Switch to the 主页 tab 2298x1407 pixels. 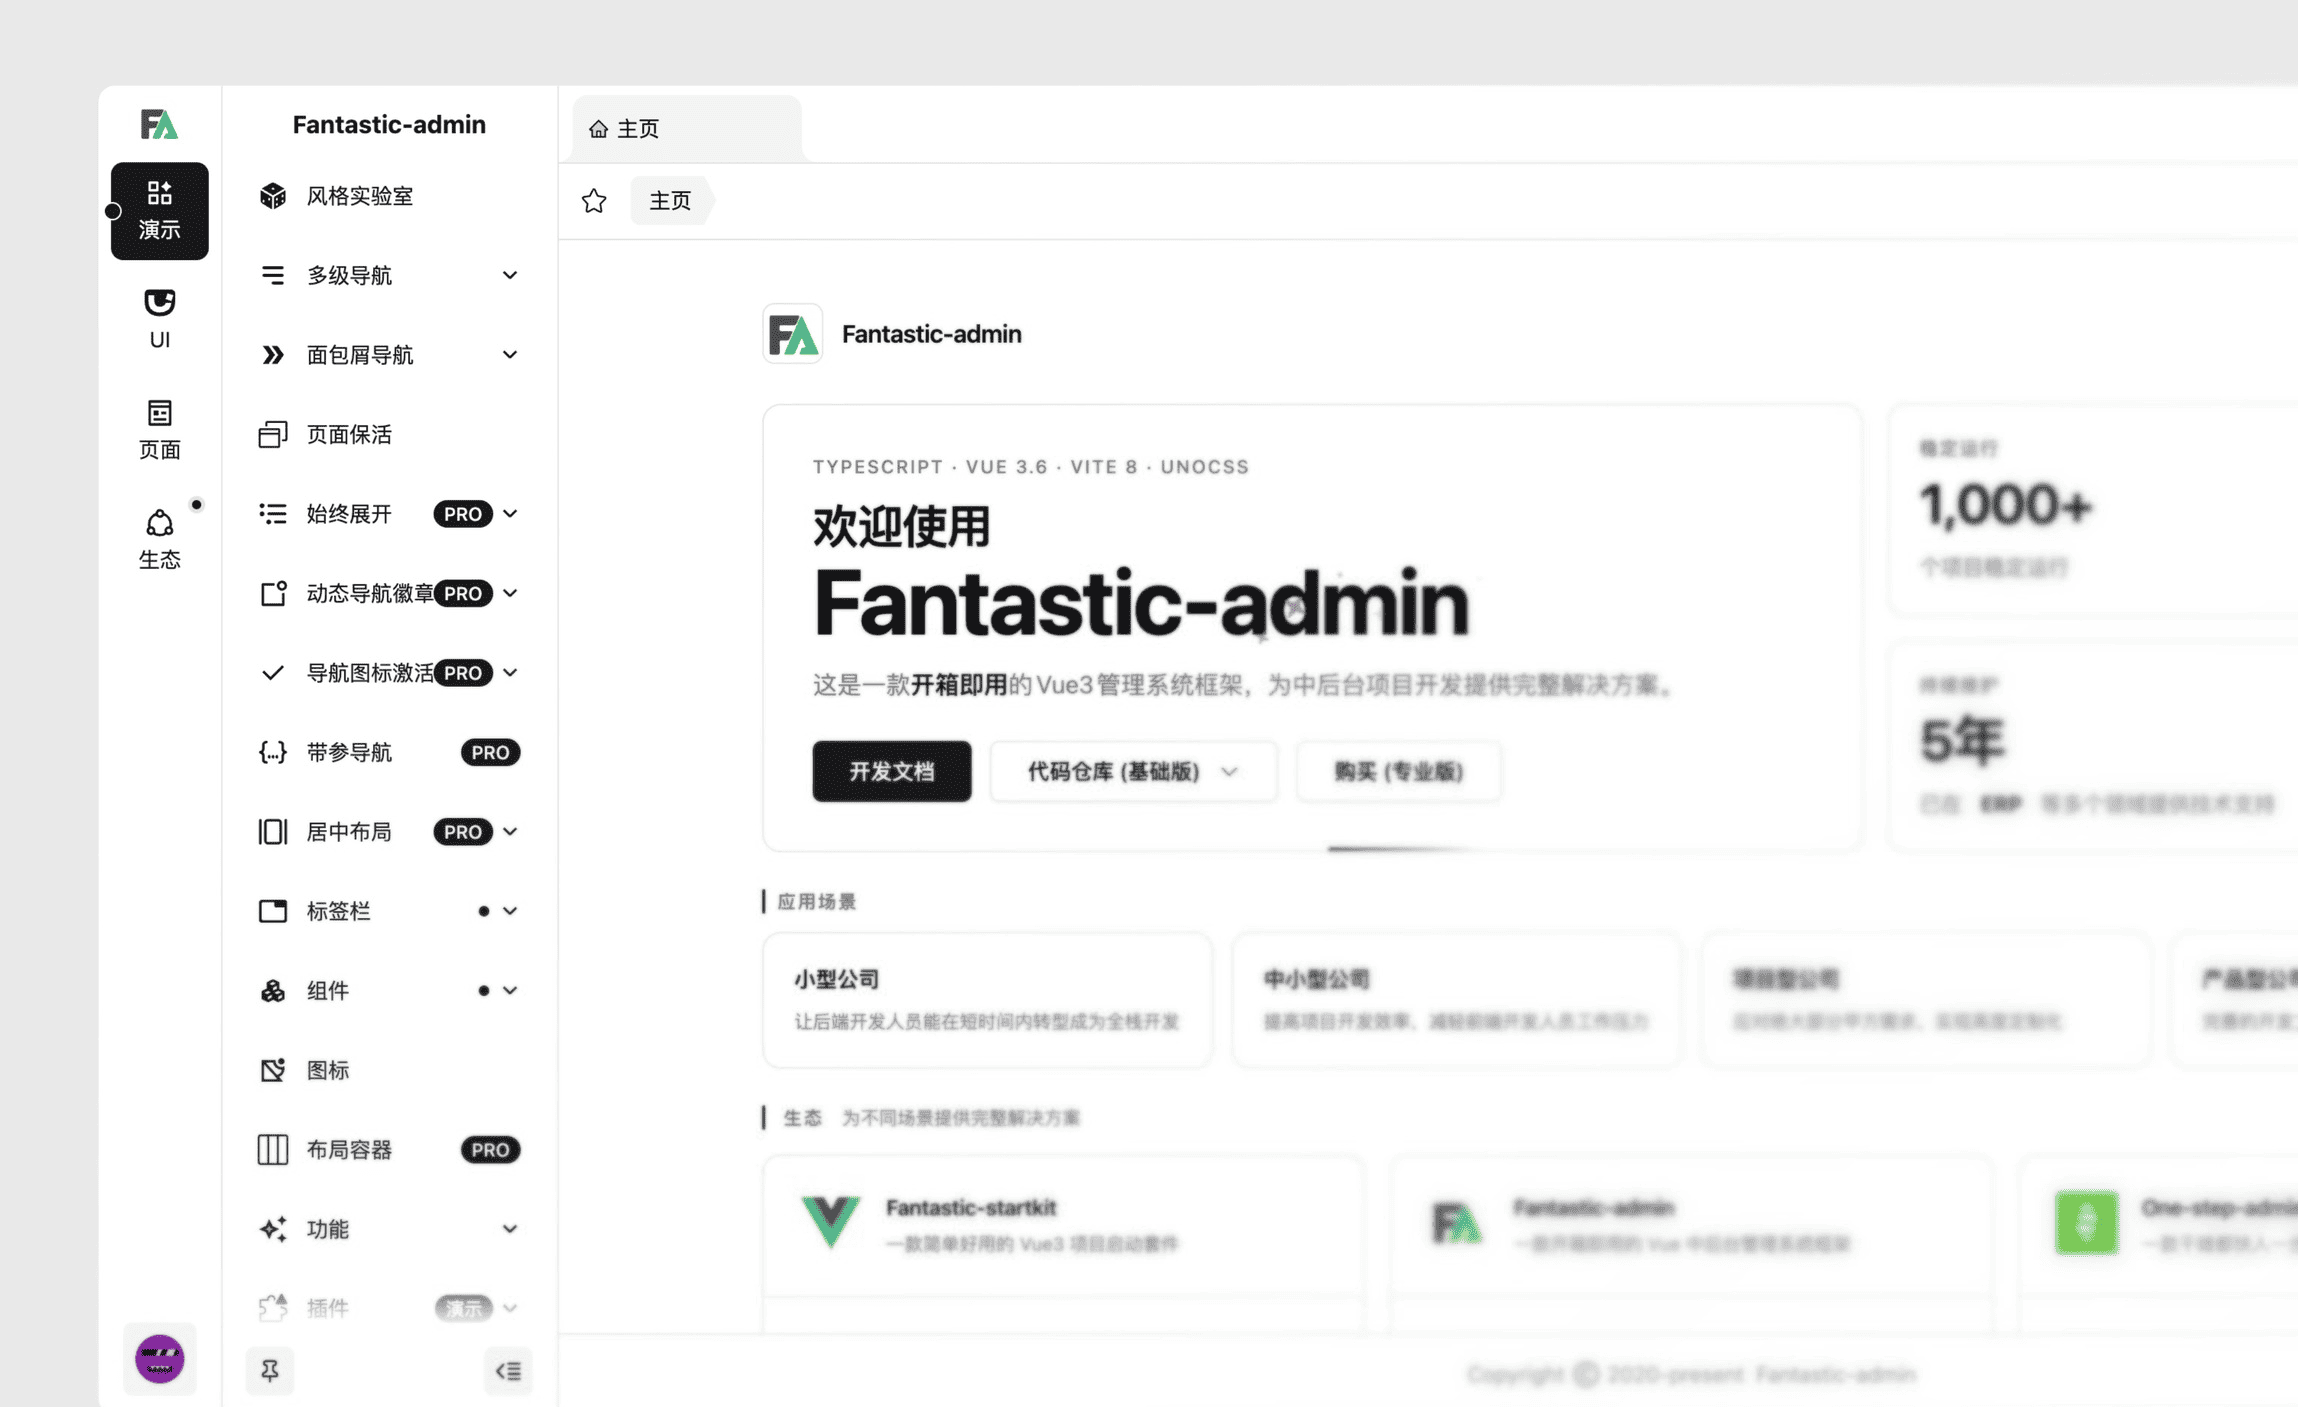coord(637,128)
